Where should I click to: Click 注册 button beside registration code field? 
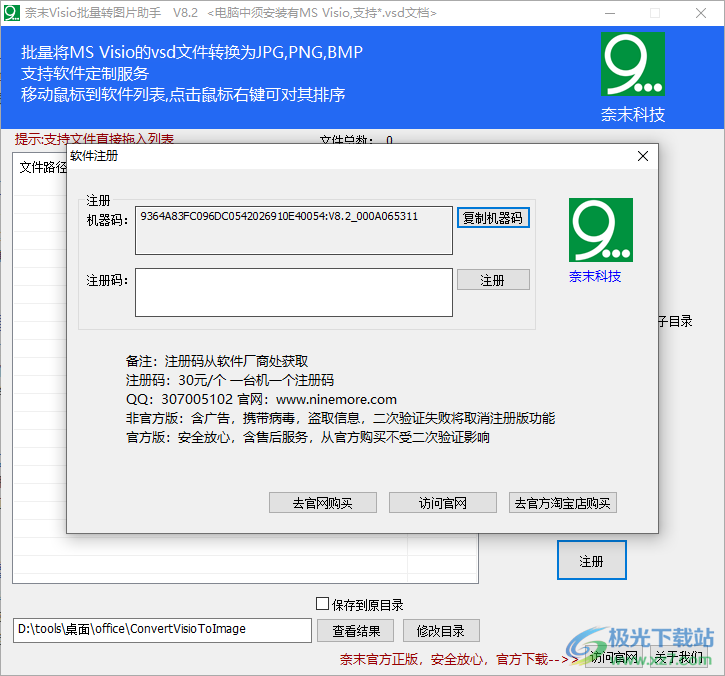coord(493,280)
